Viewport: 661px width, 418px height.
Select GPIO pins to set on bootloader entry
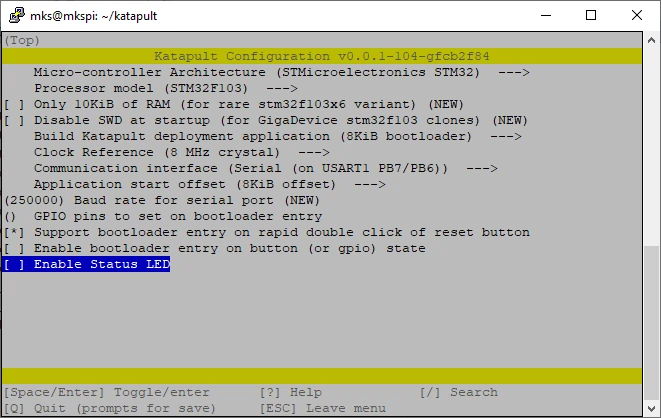pyautogui.click(x=163, y=217)
